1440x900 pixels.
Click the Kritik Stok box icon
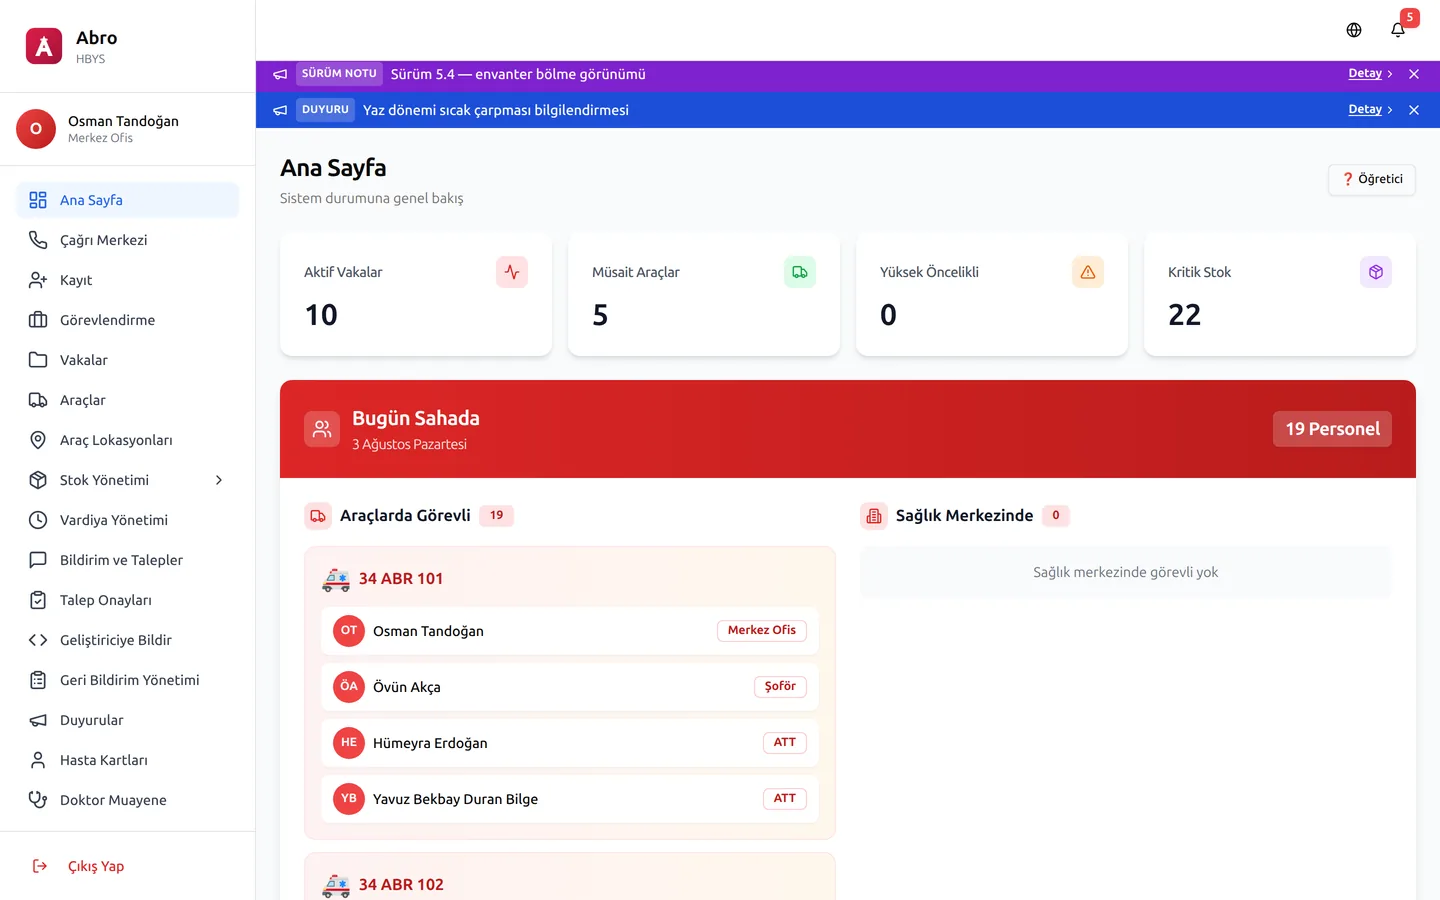[1376, 272]
